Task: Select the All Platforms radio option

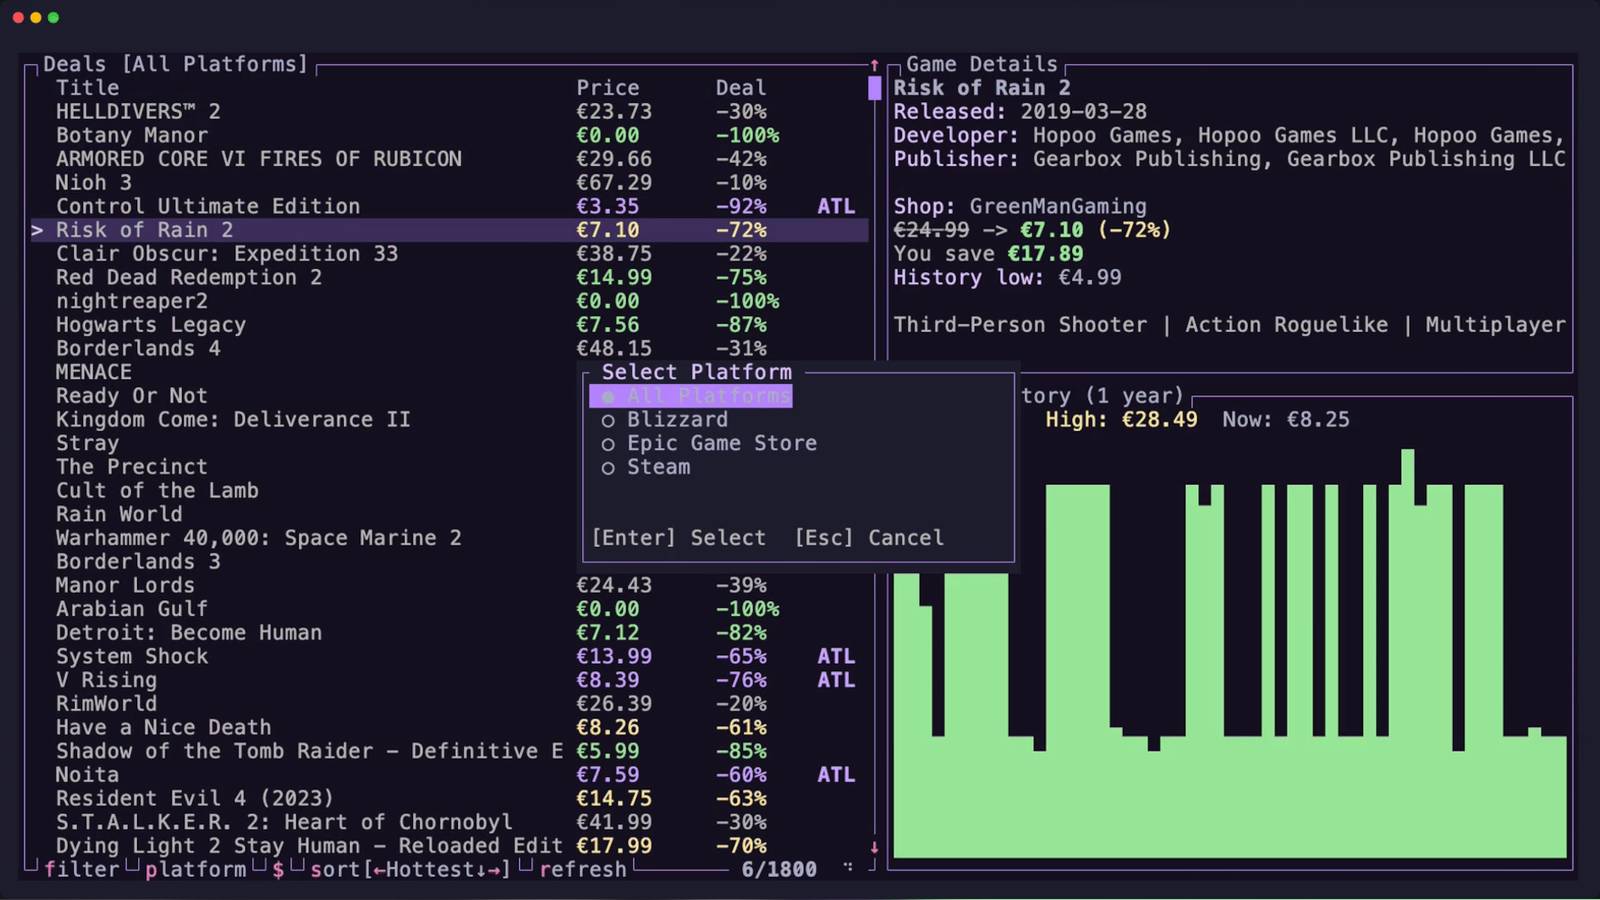Action: pos(691,396)
